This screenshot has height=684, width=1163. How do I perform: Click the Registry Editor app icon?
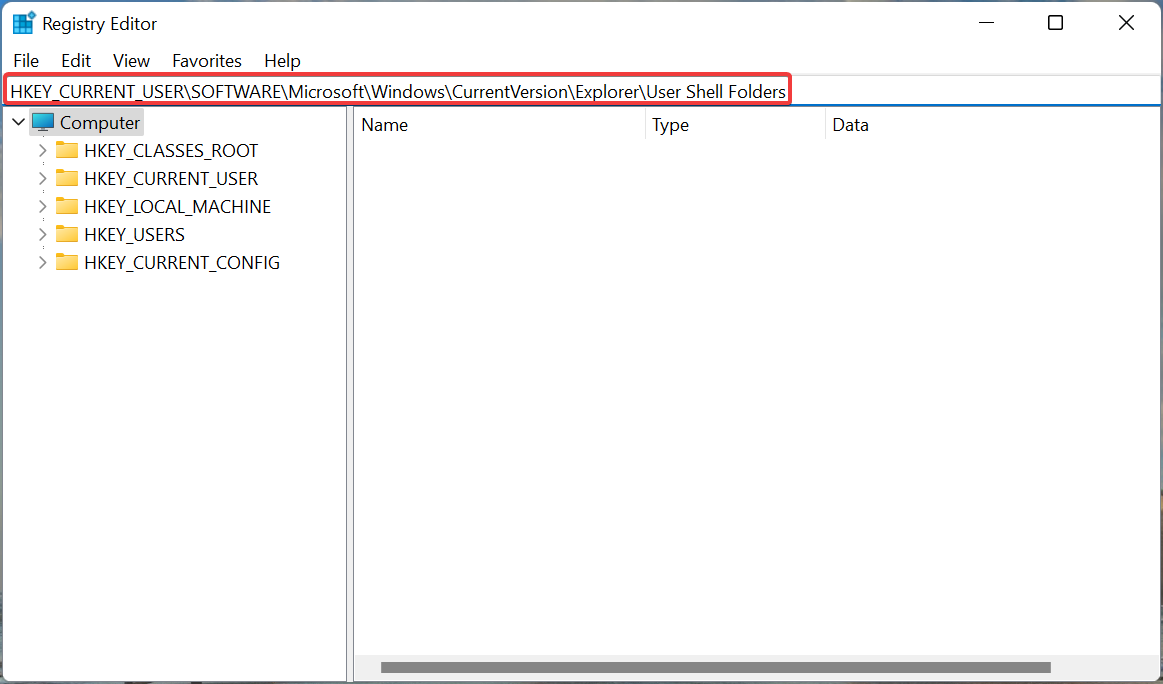click(24, 23)
